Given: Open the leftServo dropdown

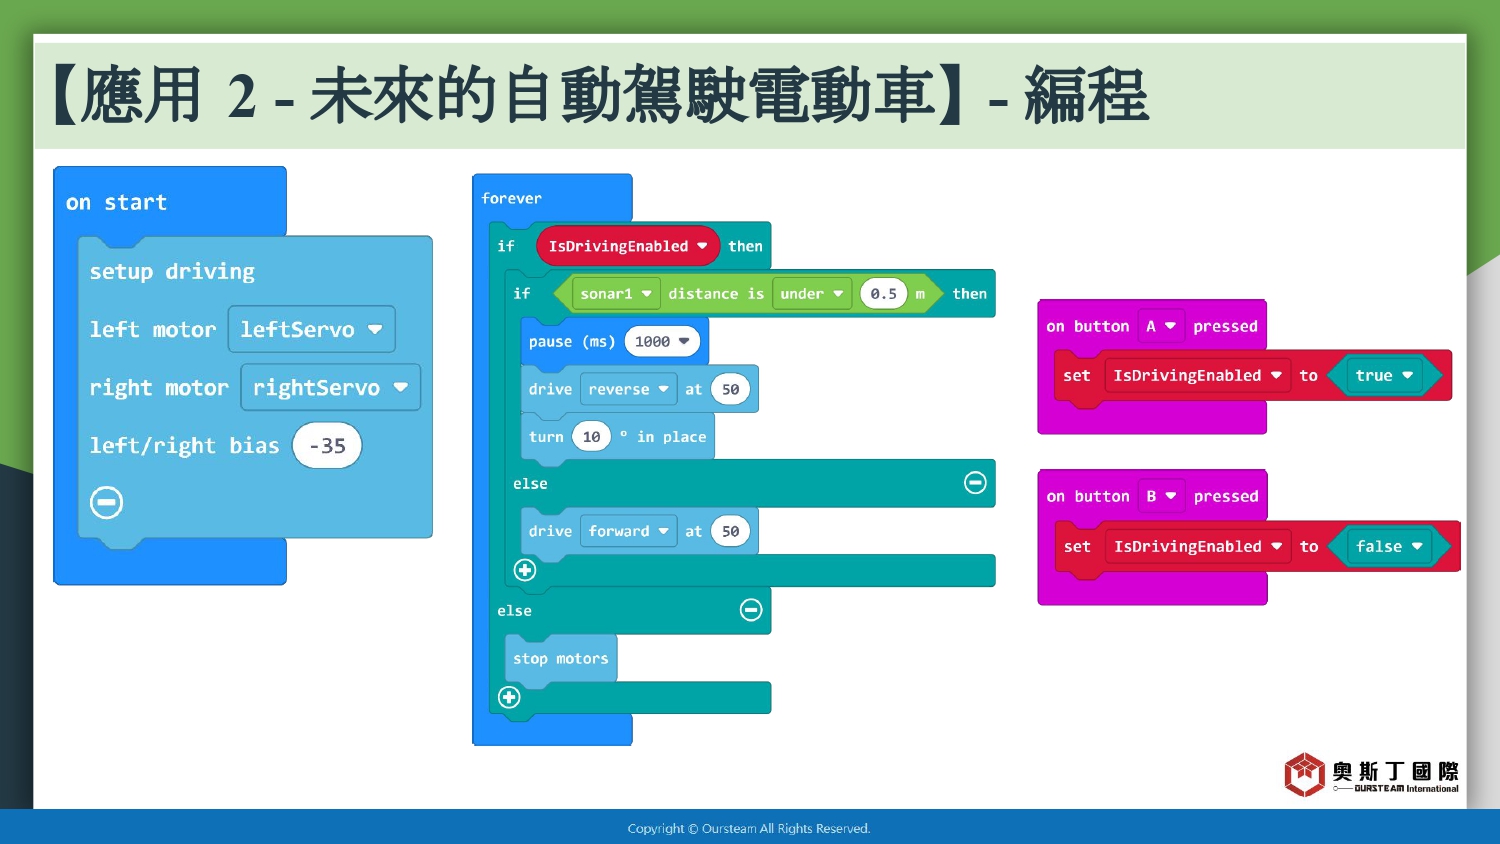Looking at the screenshot, I should coord(312,329).
